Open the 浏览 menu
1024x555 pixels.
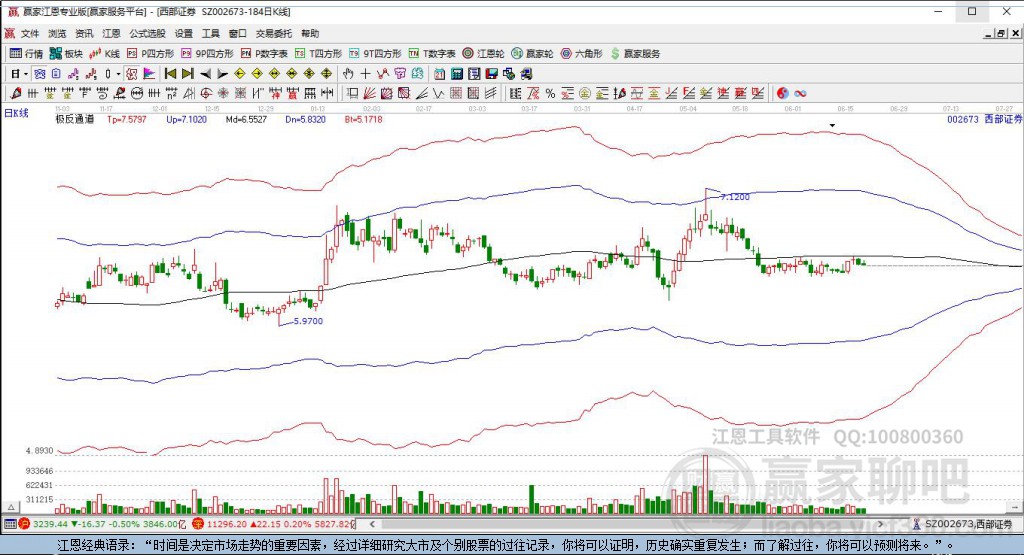tap(57, 33)
